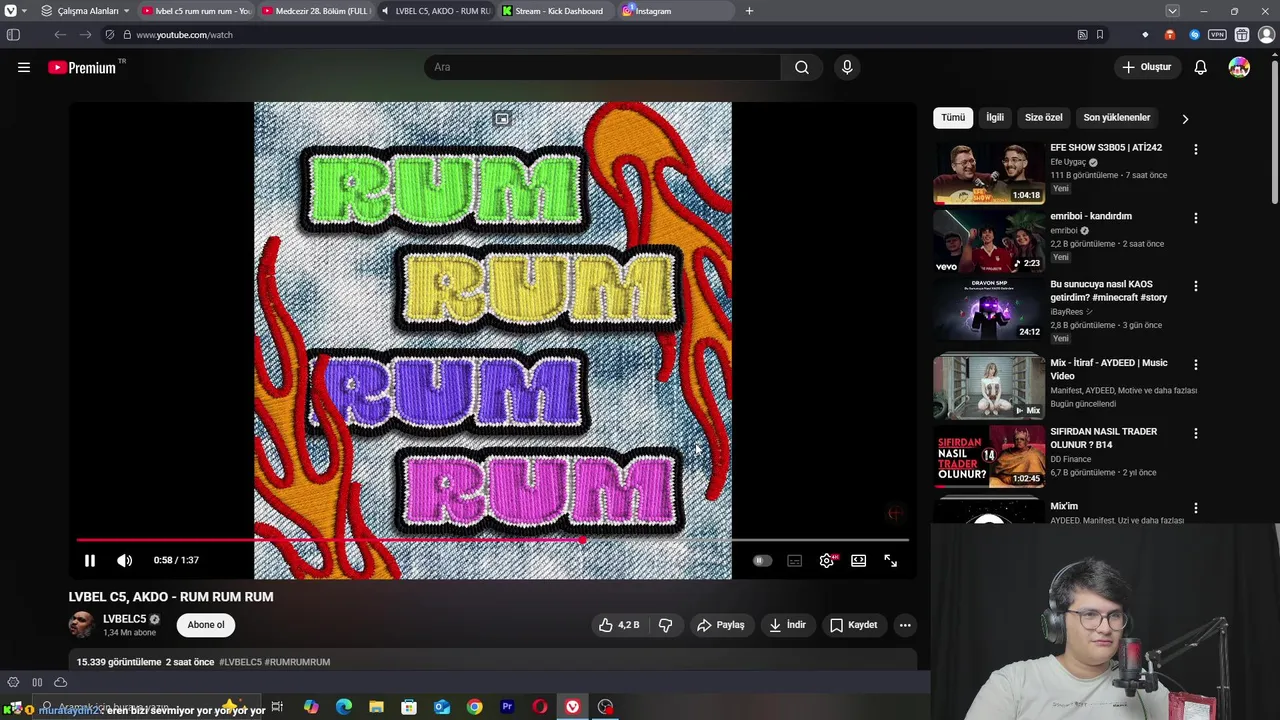Open status bar settings gear
1280x720 pixels.
(13, 682)
